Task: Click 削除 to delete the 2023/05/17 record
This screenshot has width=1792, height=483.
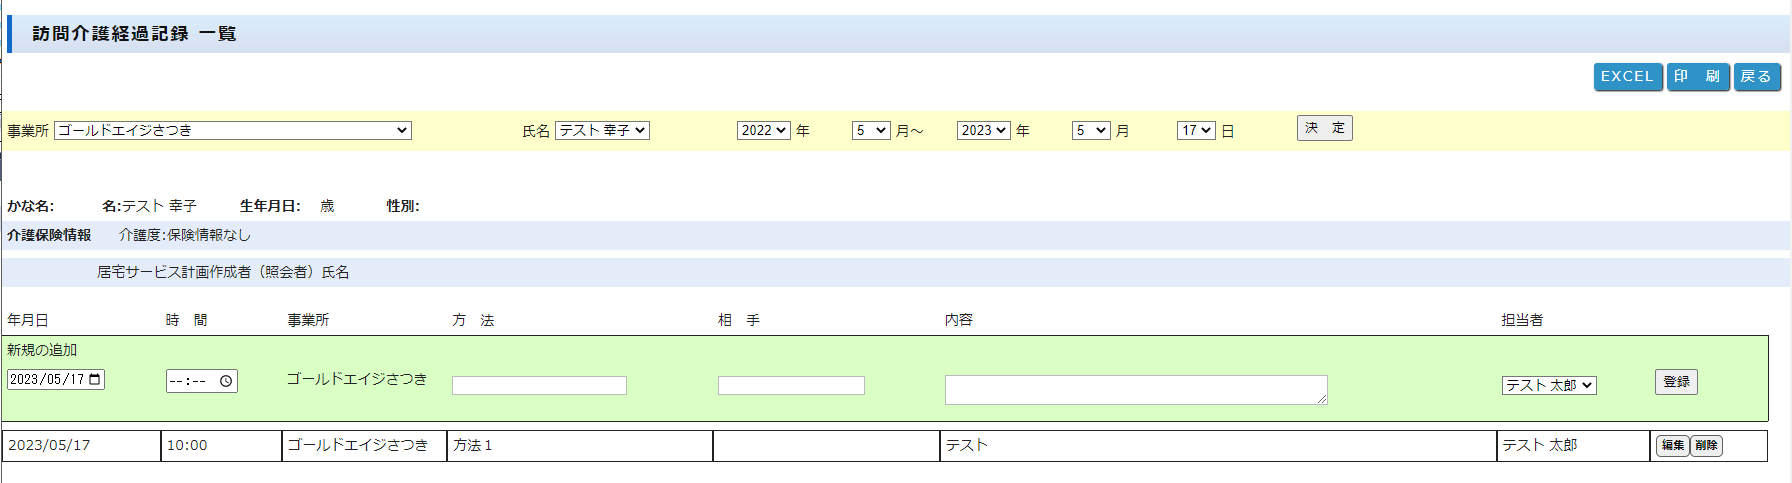Action: [1706, 446]
